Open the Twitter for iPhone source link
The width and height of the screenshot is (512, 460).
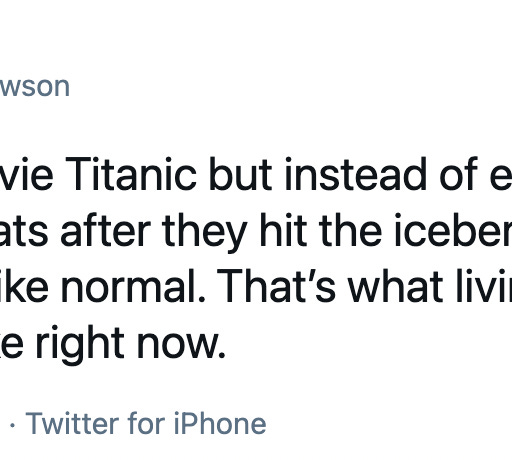146,423
